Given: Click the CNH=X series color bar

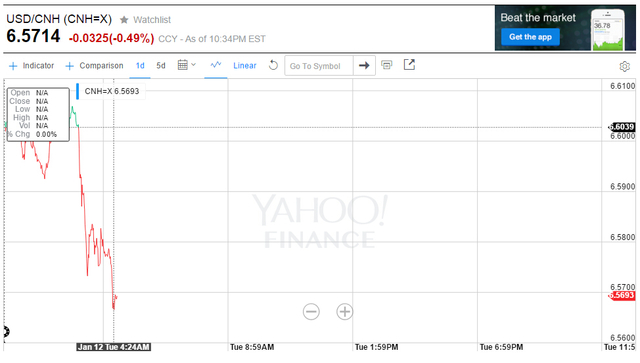Looking at the screenshot, I should (78, 91).
